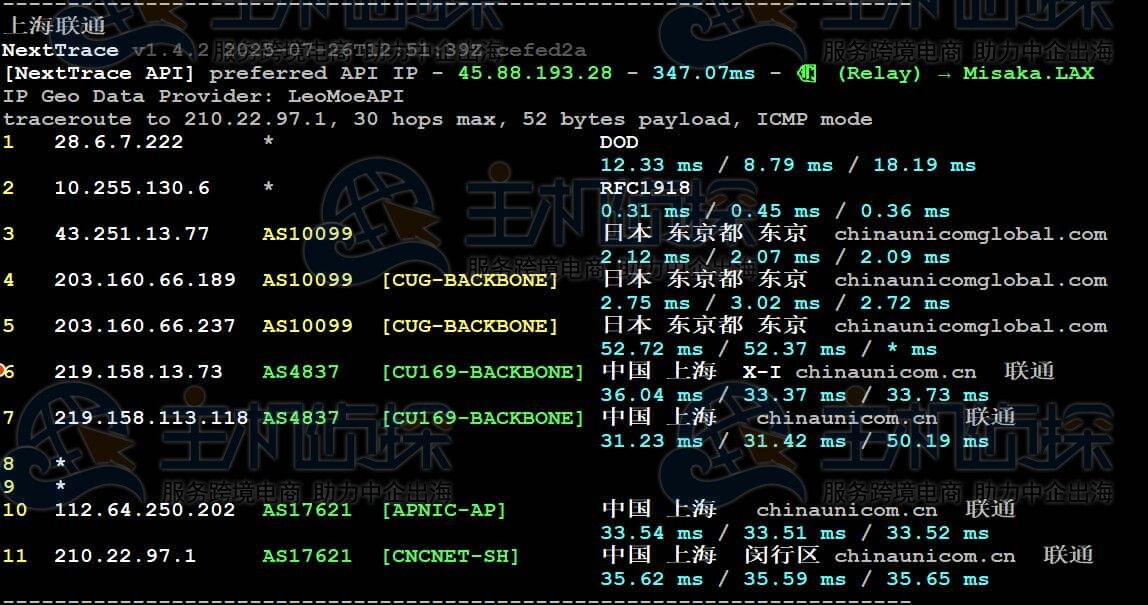Viewport: 1148px width, 605px height.
Task: Click hop 5 IP 203.160.66.237
Action: click(x=145, y=327)
